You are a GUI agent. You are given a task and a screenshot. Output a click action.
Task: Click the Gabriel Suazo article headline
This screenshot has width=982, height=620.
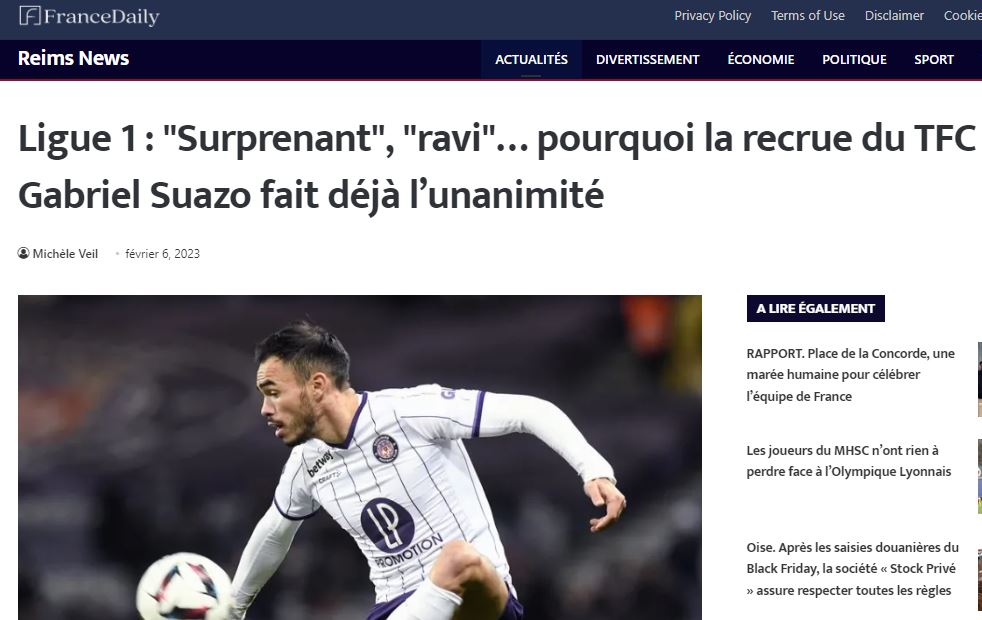(497, 167)
